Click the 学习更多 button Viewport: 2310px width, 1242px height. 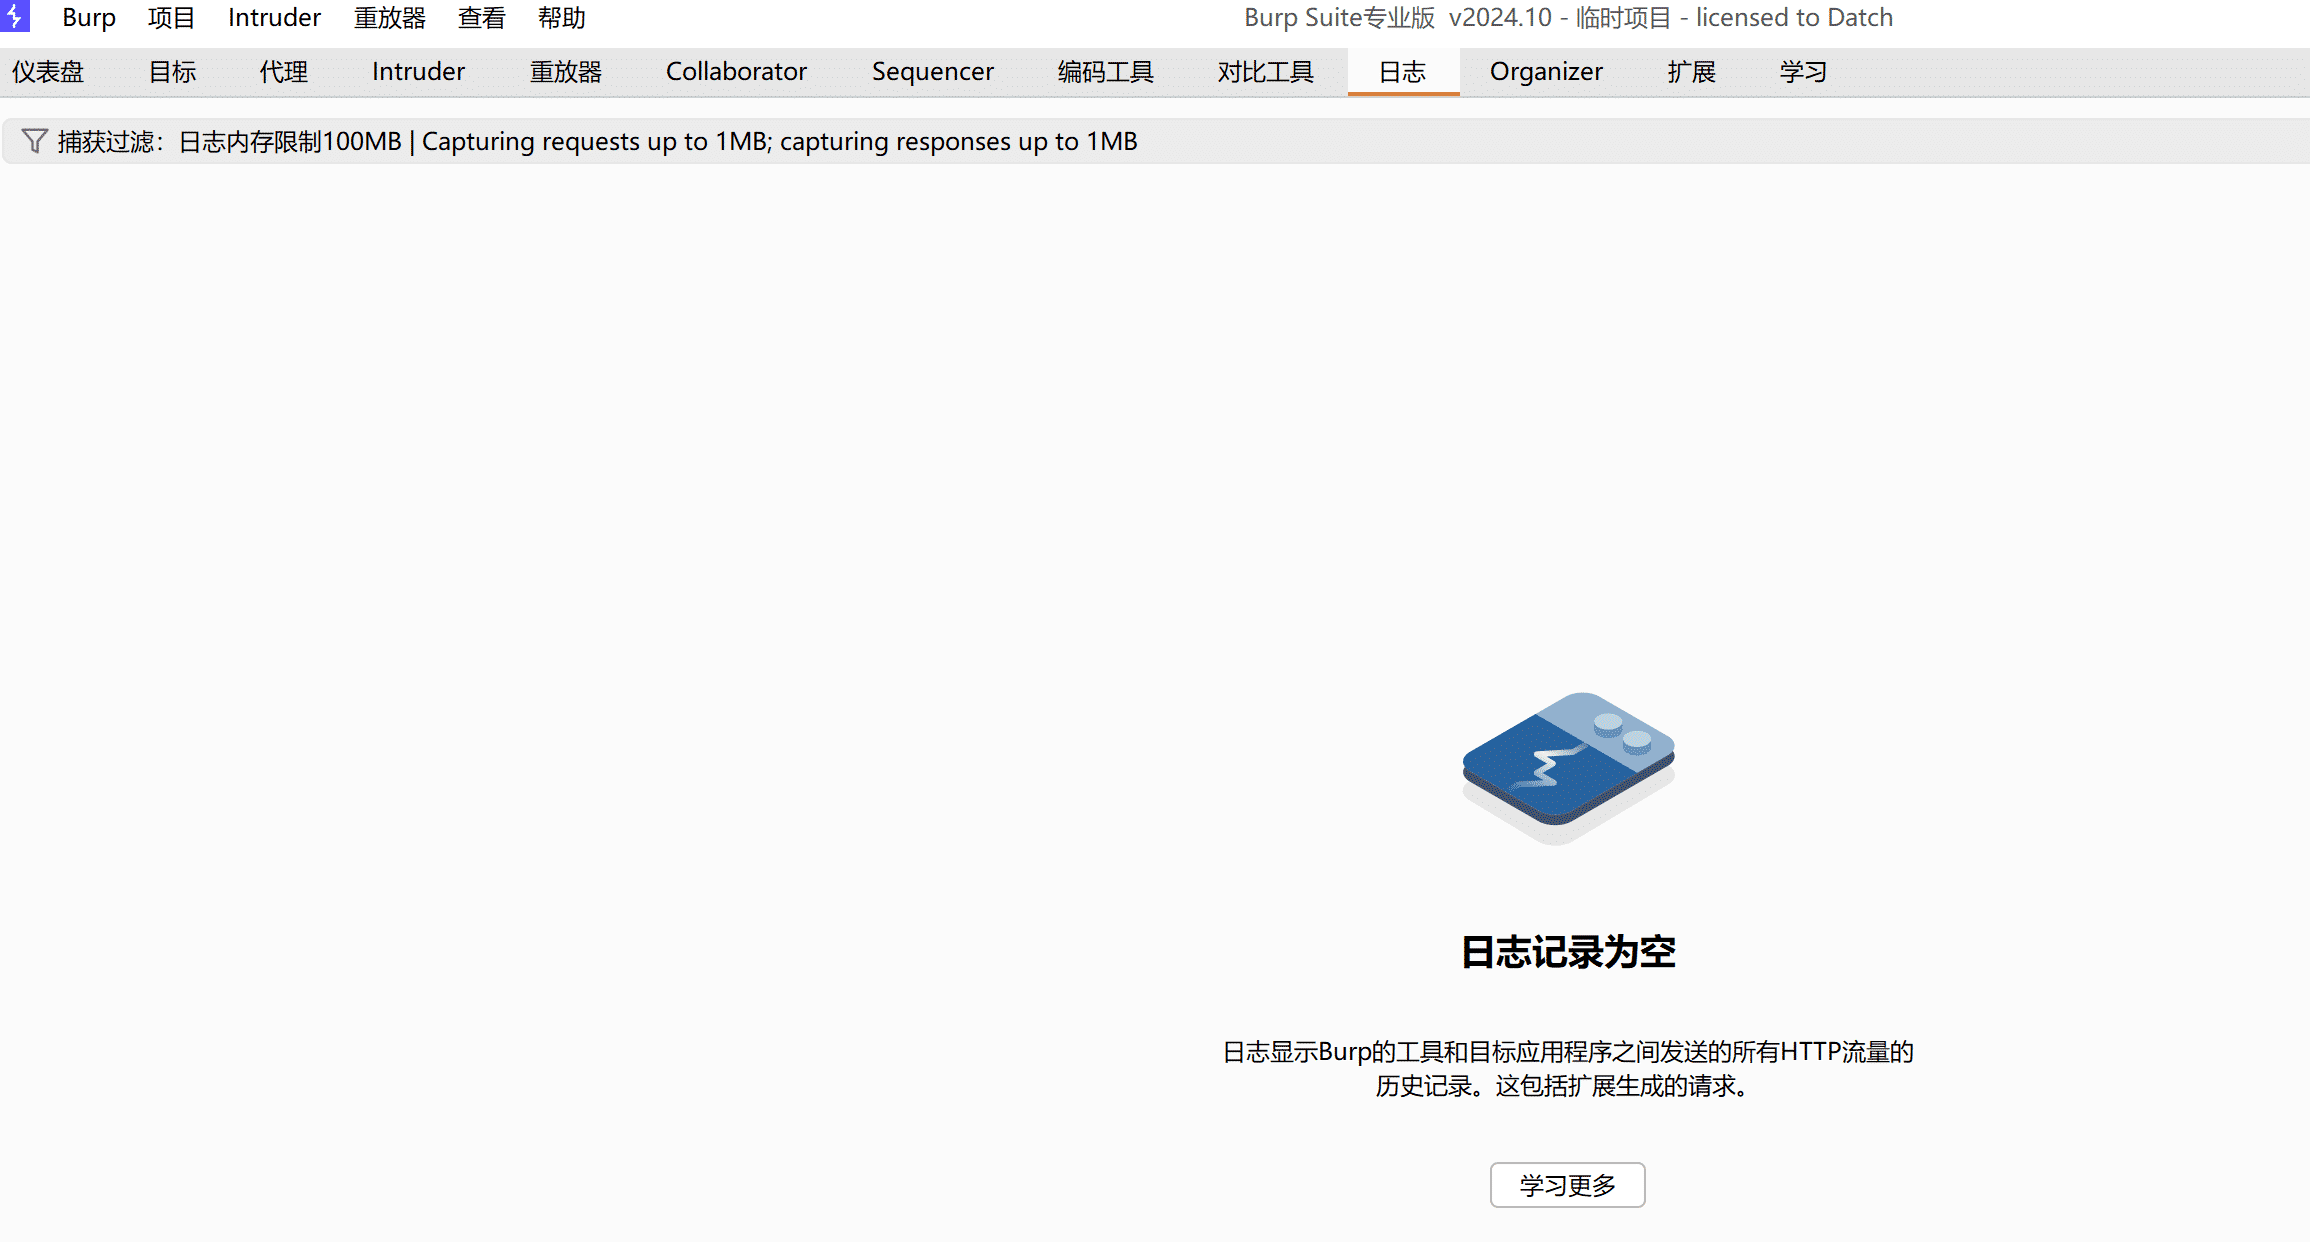pyautogui.click(x=1567, y=1185)
